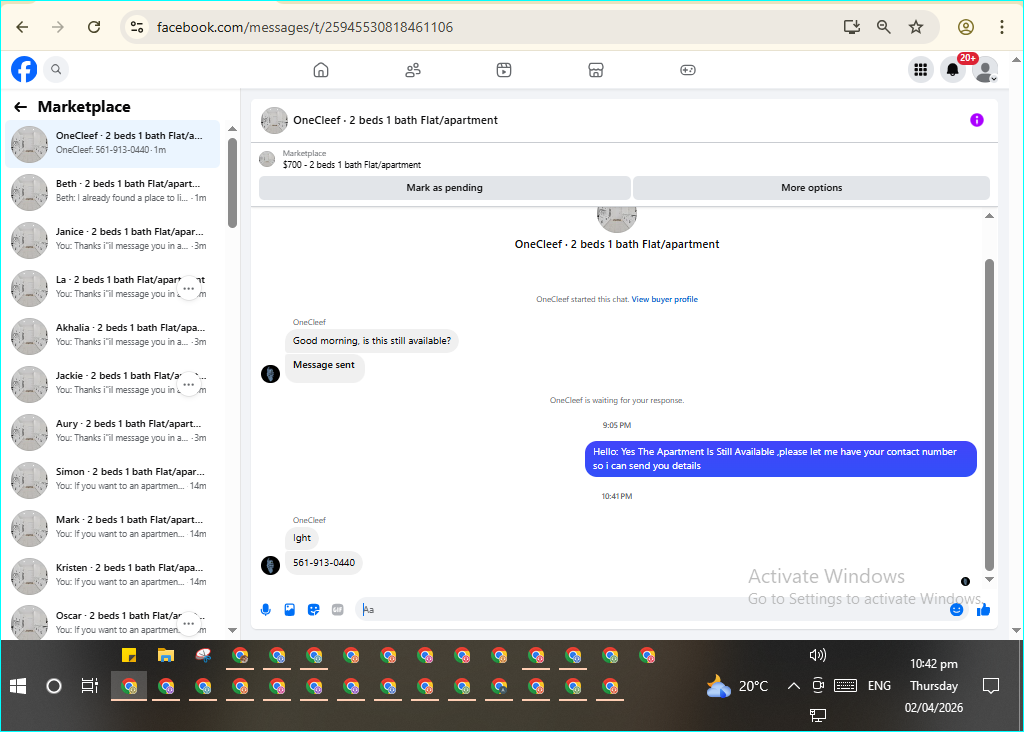Viewport: 1024px width, 732px height.
Task: Open Chrome three-dot menu
Action: [x=1002, y=27]
